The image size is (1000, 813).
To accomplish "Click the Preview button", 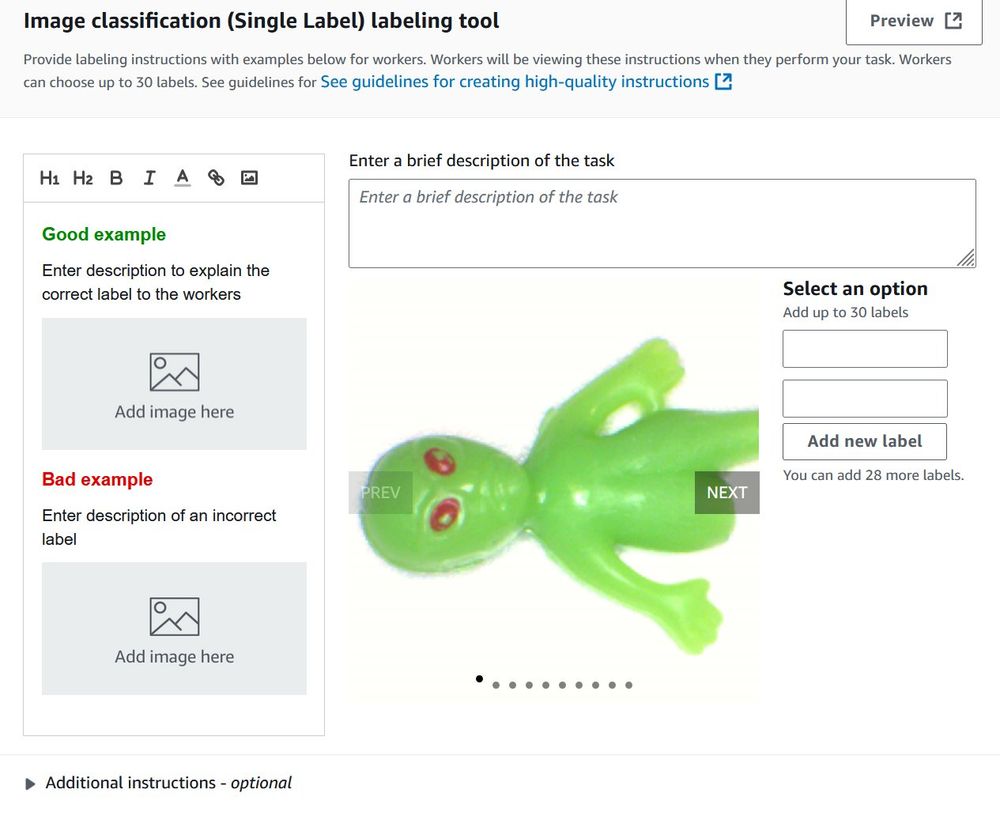I will (914, 21).
